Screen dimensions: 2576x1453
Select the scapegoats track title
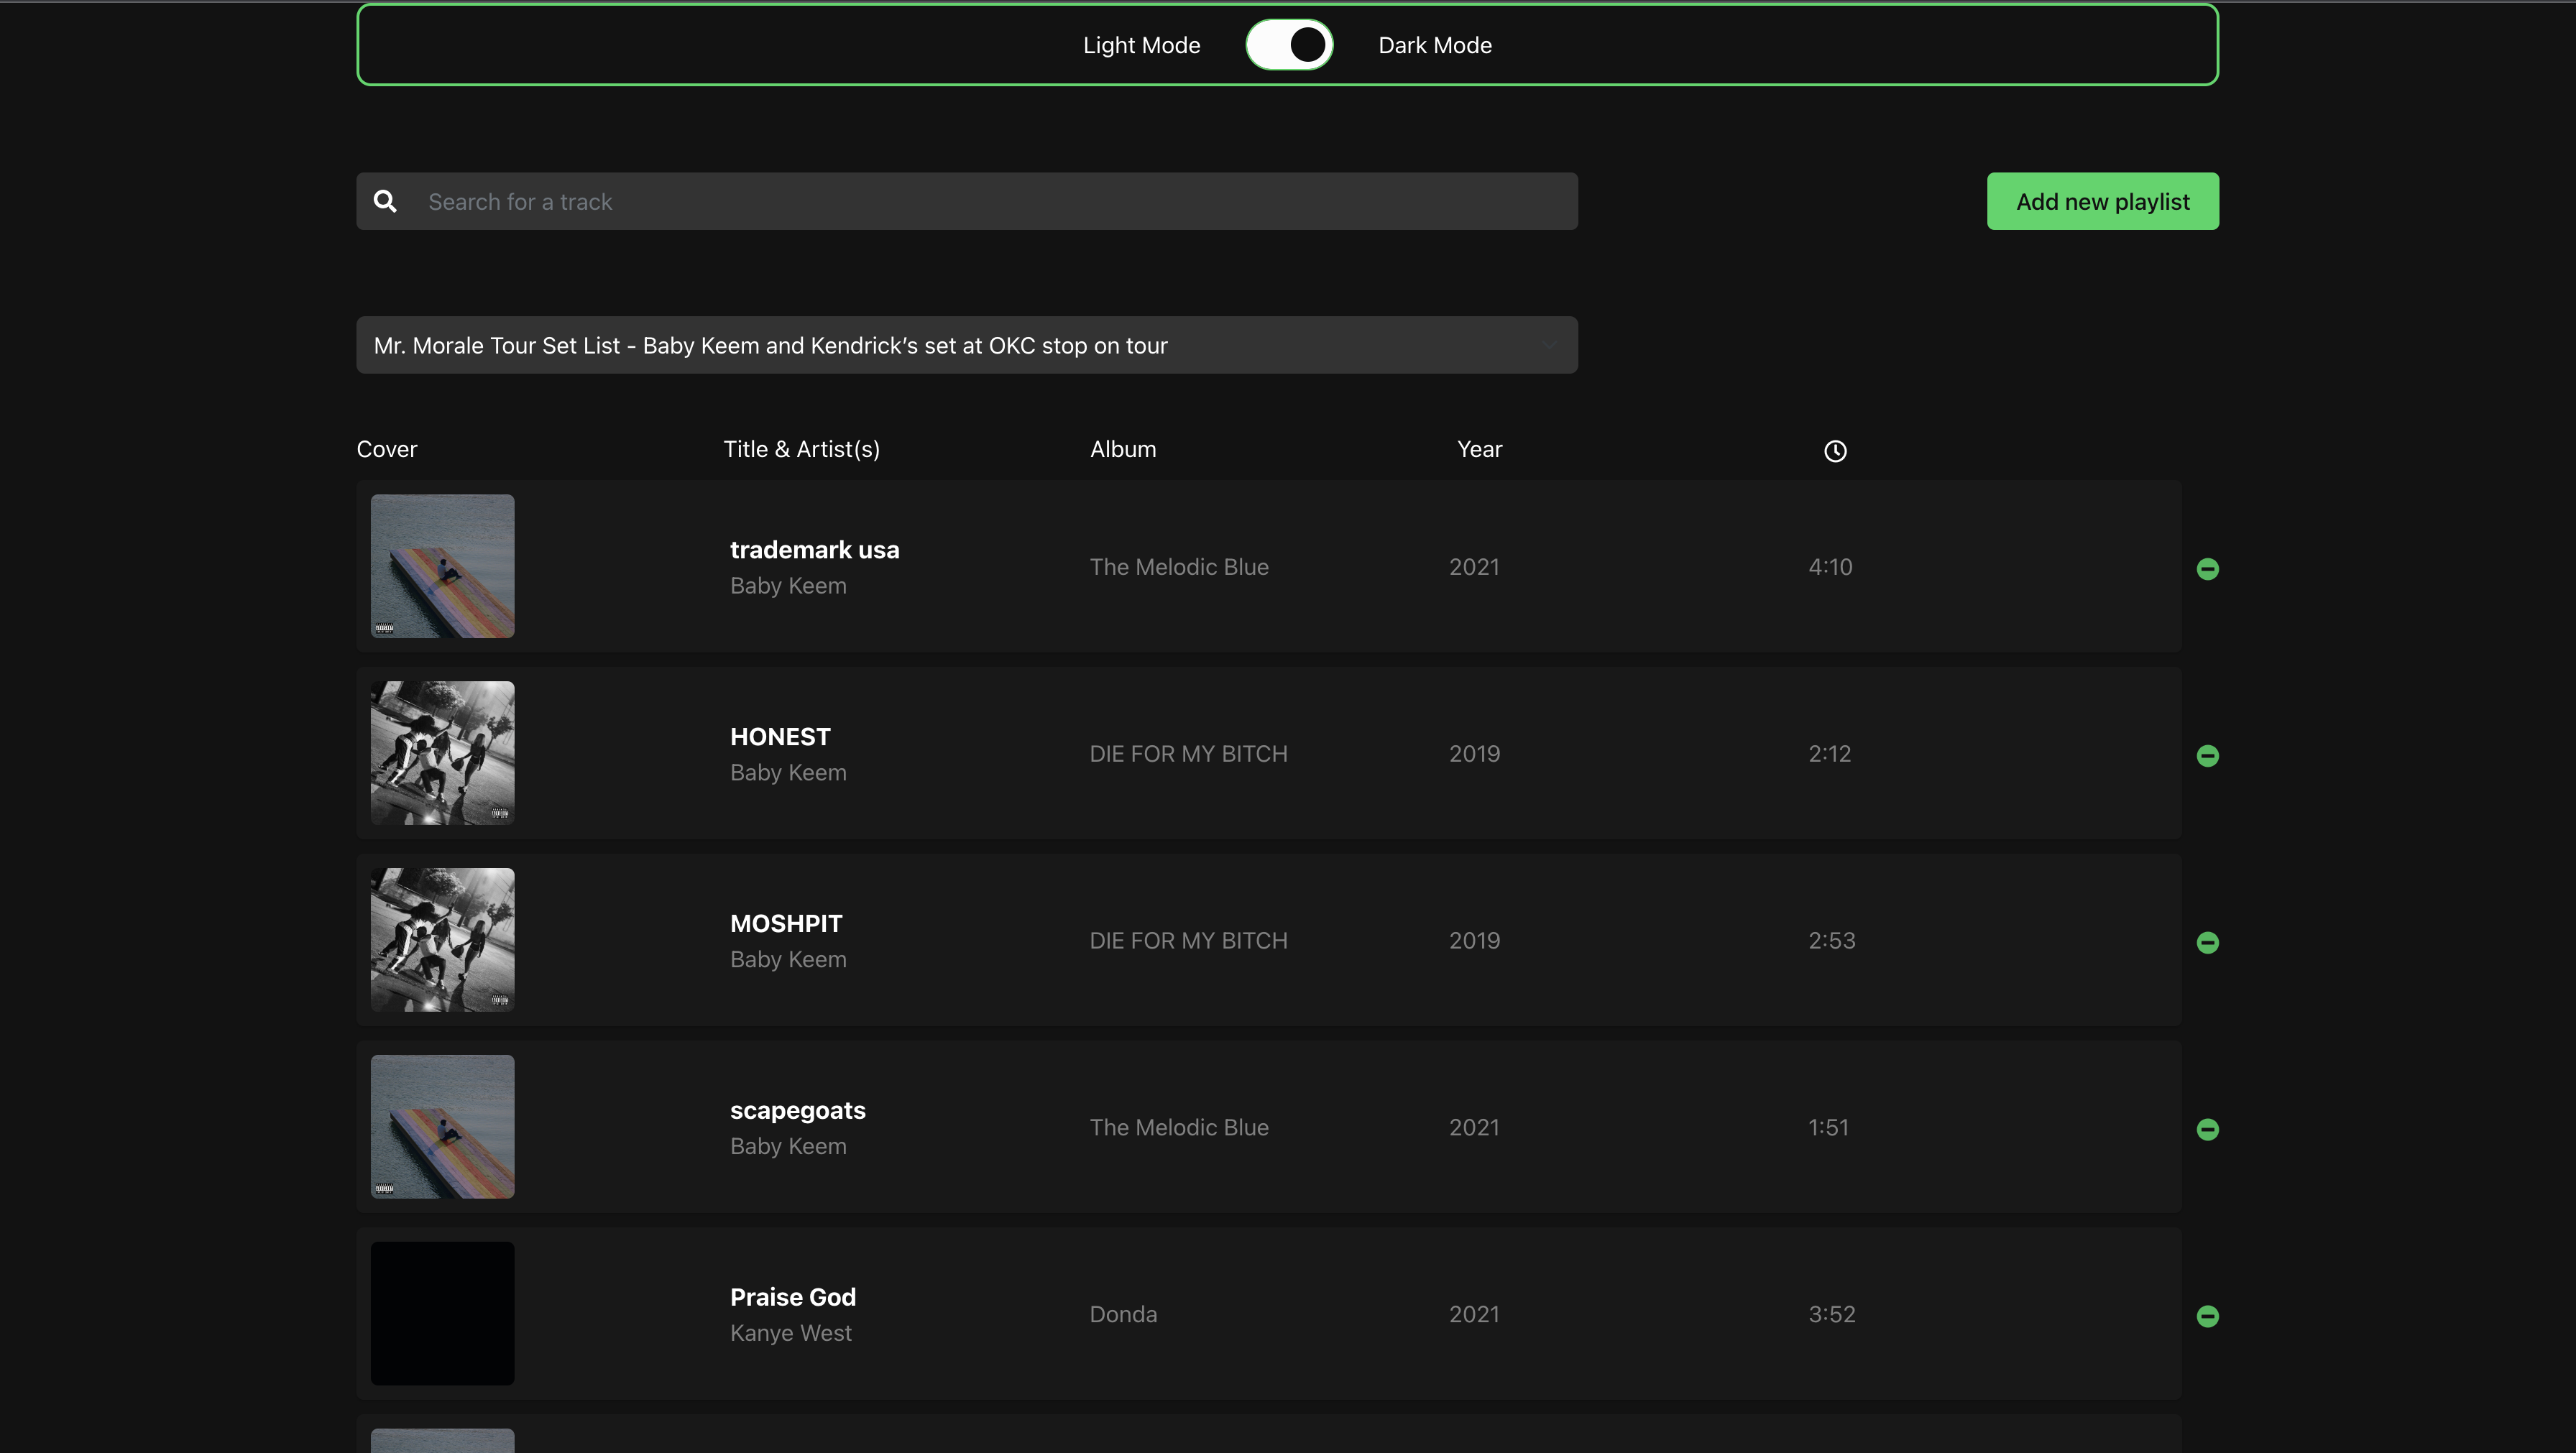click(x=797, y=1110)
